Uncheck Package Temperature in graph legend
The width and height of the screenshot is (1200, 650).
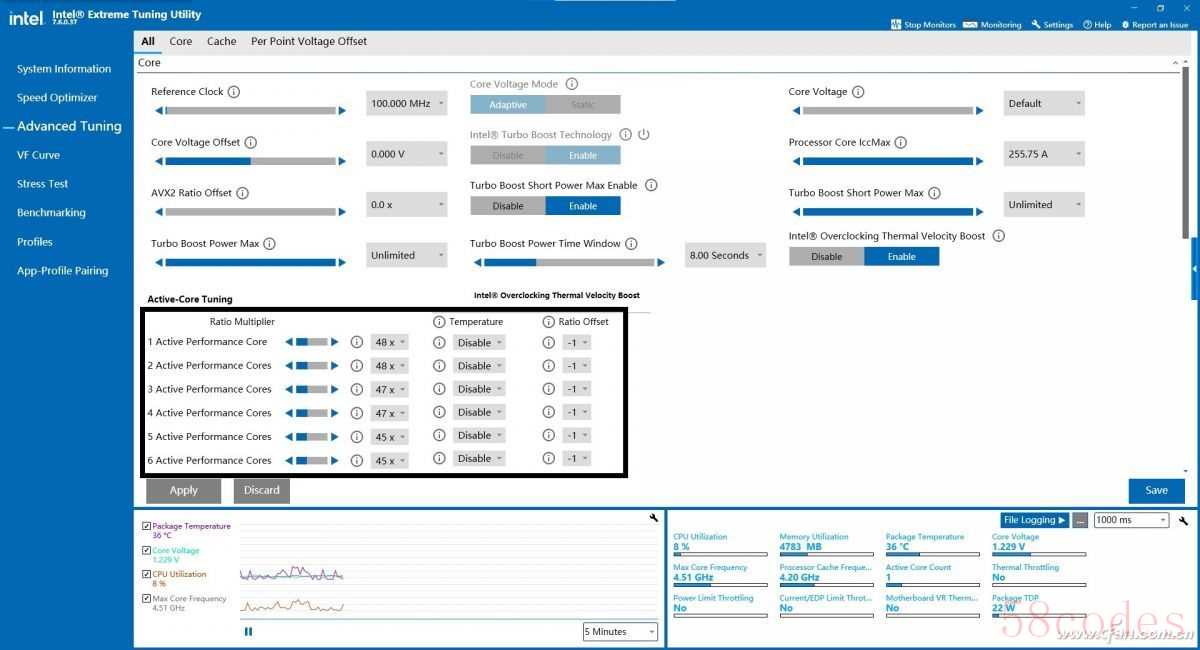(x=147, y=526)
